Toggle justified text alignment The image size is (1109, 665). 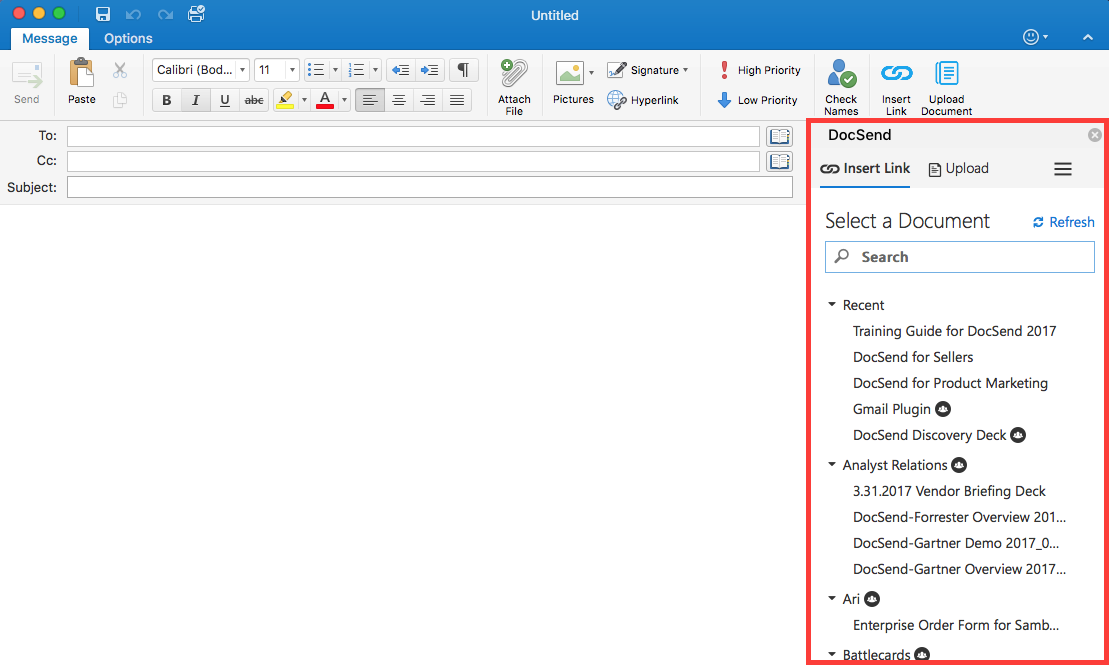pyautogui.click(x=457, y=100)
